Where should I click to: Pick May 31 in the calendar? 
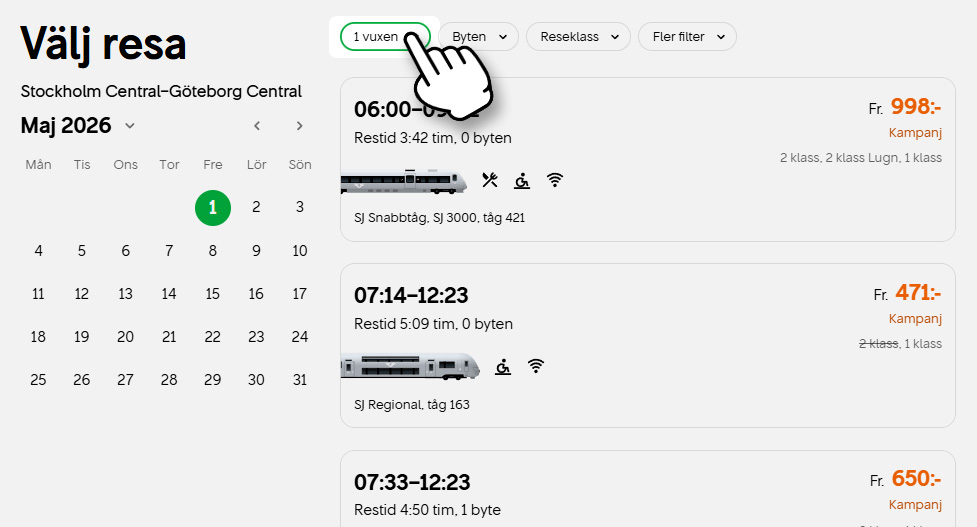(300, 380)
